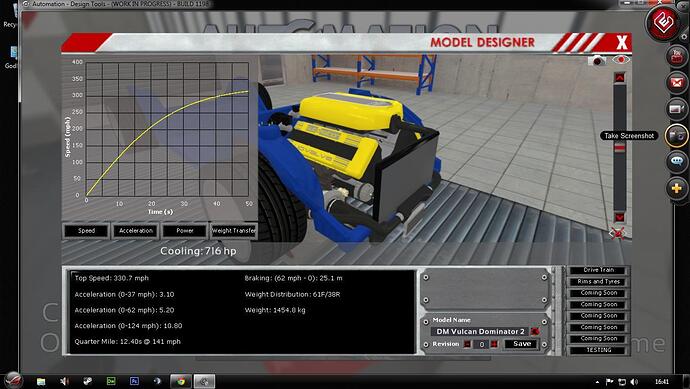Click the red up arrow above slider
The width and height of the screenshot is (690, 389).
620,78
